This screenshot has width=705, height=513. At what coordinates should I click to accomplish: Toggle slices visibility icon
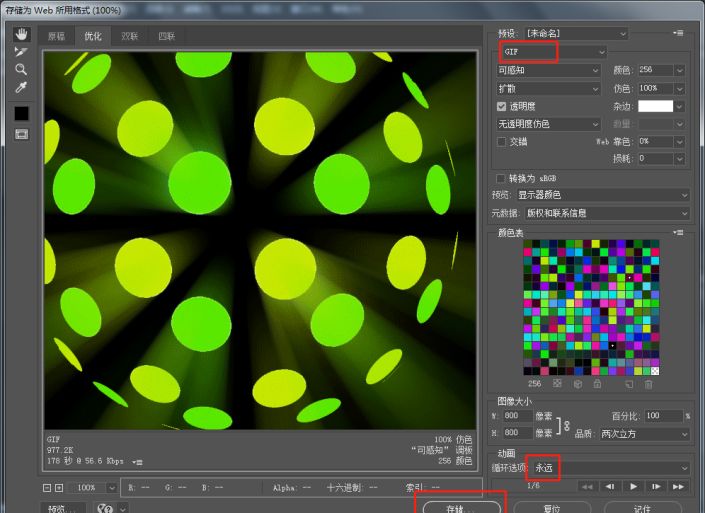click(21, 134)
